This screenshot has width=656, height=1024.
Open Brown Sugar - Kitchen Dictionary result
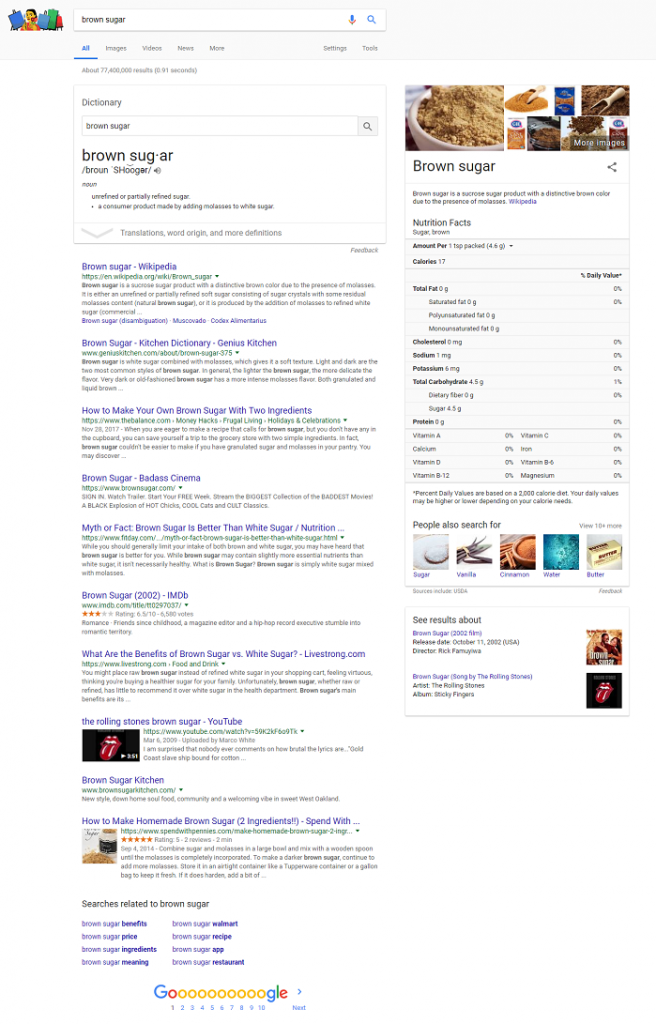(179, 343)
